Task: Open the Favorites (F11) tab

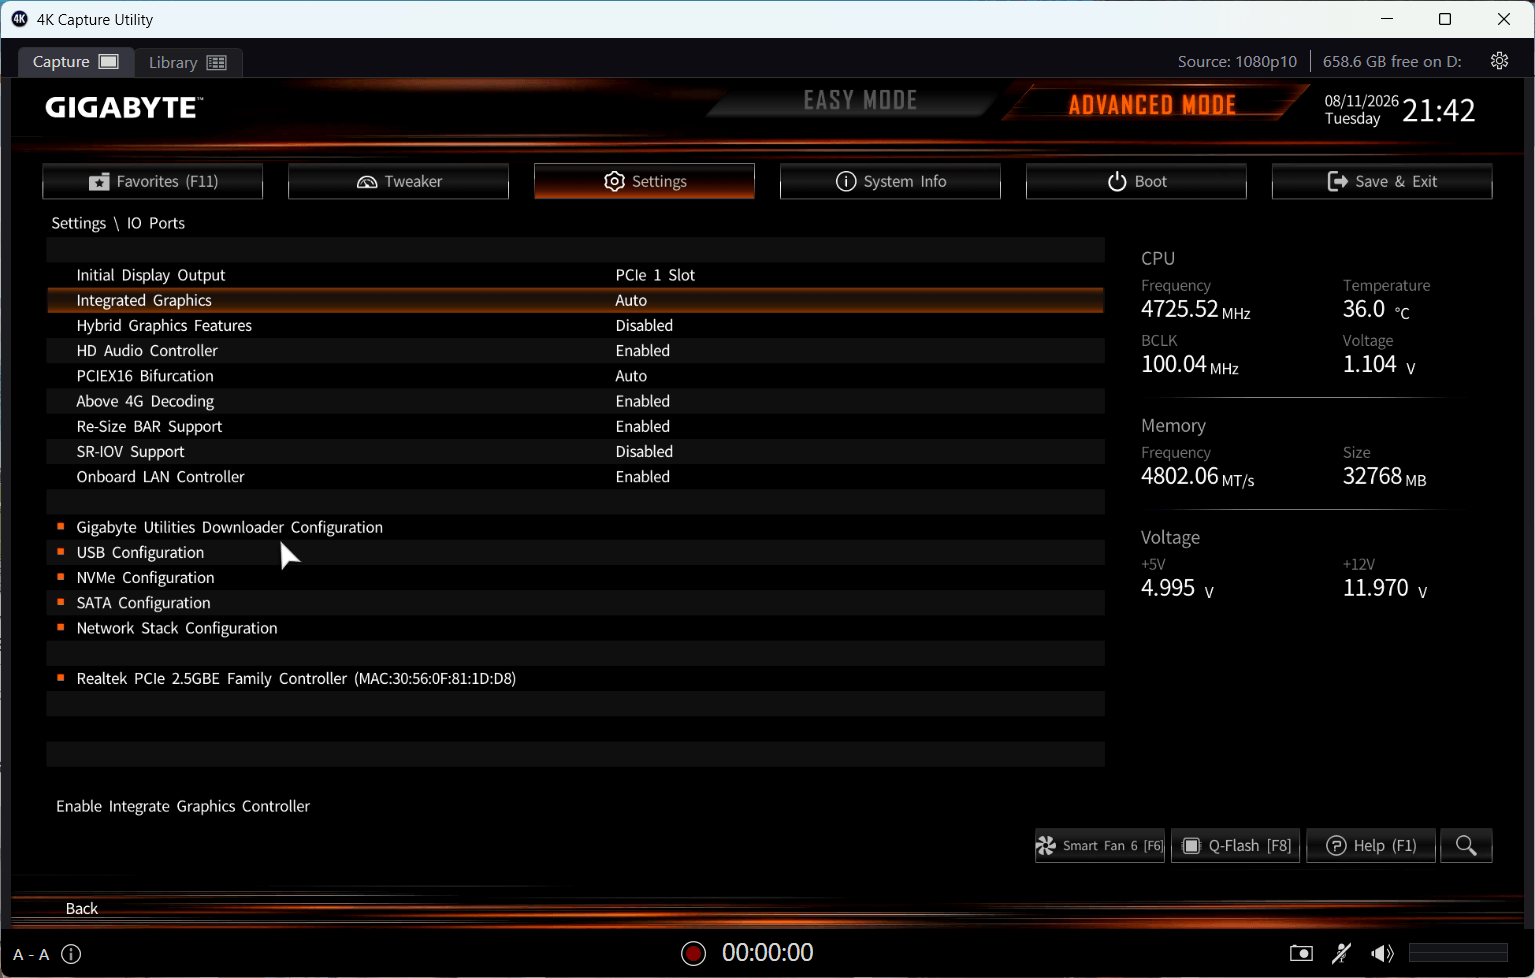Action: pos(153,181)
